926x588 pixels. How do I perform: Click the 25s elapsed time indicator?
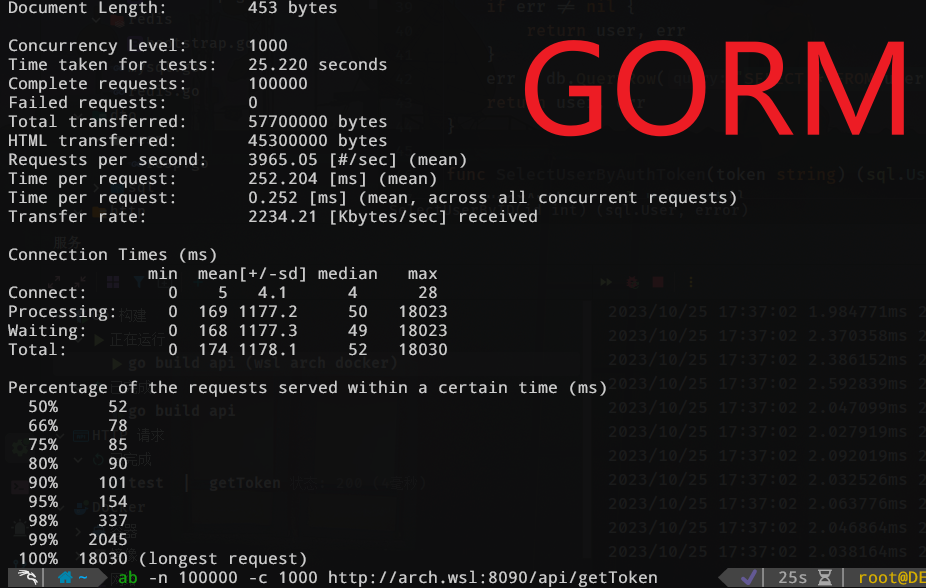pyautogui.click(x=793, y=577)
